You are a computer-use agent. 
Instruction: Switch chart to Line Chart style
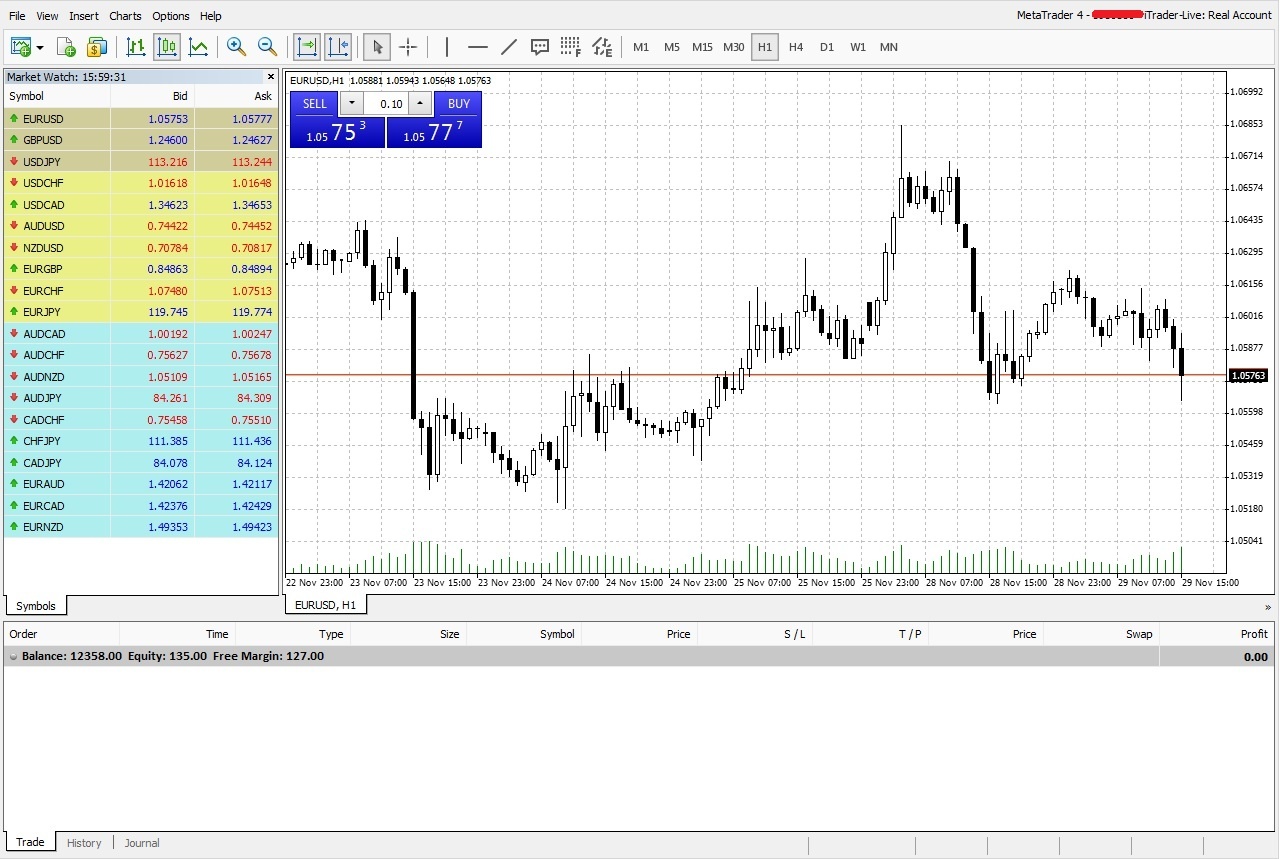click(198, 47)
